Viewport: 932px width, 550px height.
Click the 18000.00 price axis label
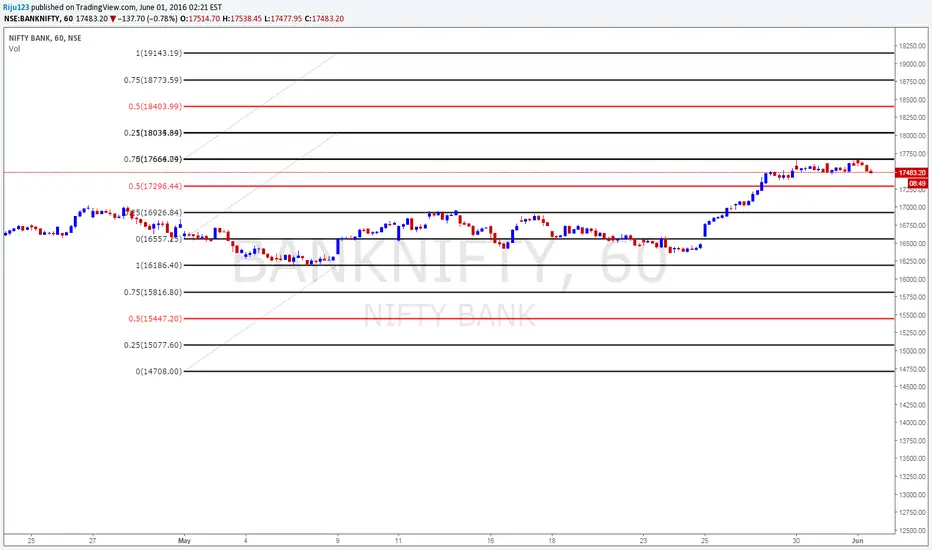click(912, 136)
